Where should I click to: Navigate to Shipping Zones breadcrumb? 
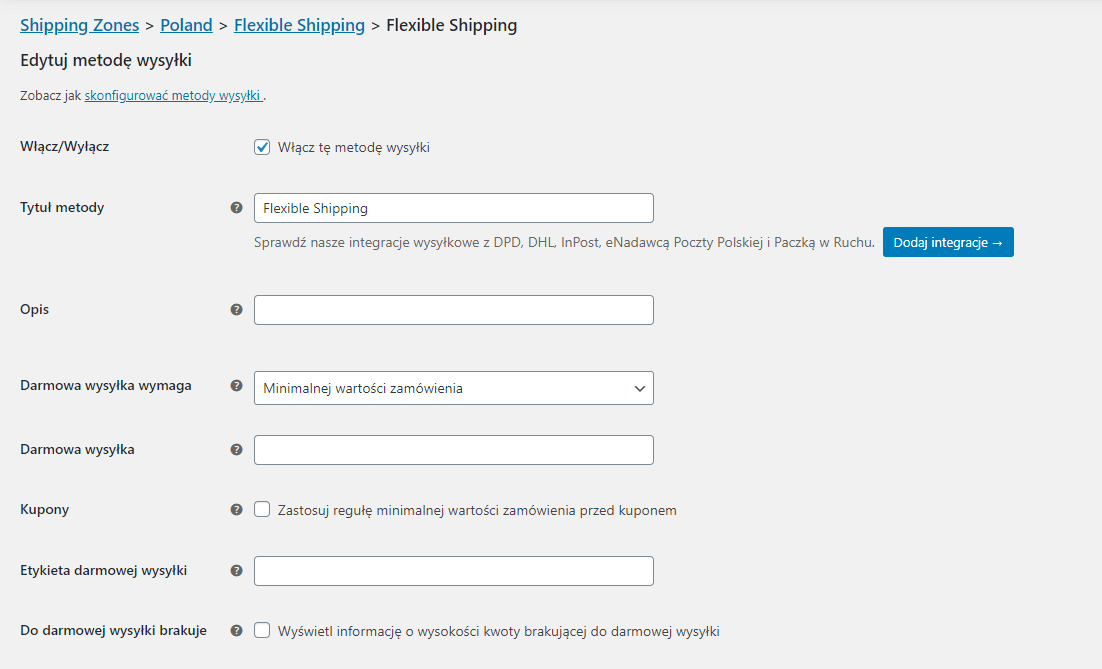click(79, 24)
